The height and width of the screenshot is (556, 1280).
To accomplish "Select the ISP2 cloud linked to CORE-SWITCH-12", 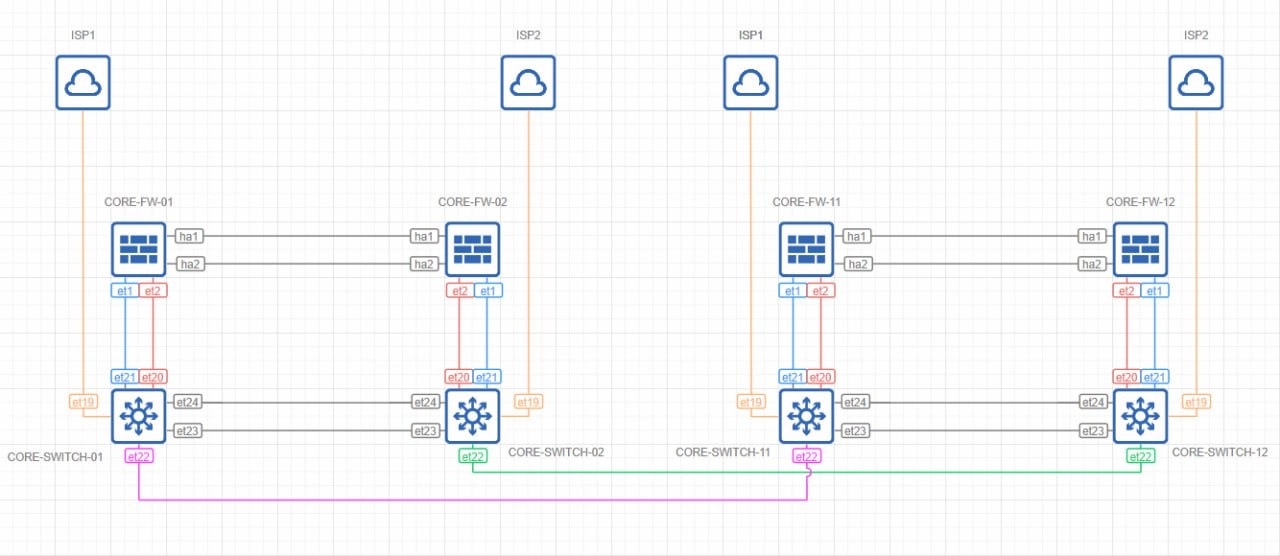I will tap(1197, 82).
